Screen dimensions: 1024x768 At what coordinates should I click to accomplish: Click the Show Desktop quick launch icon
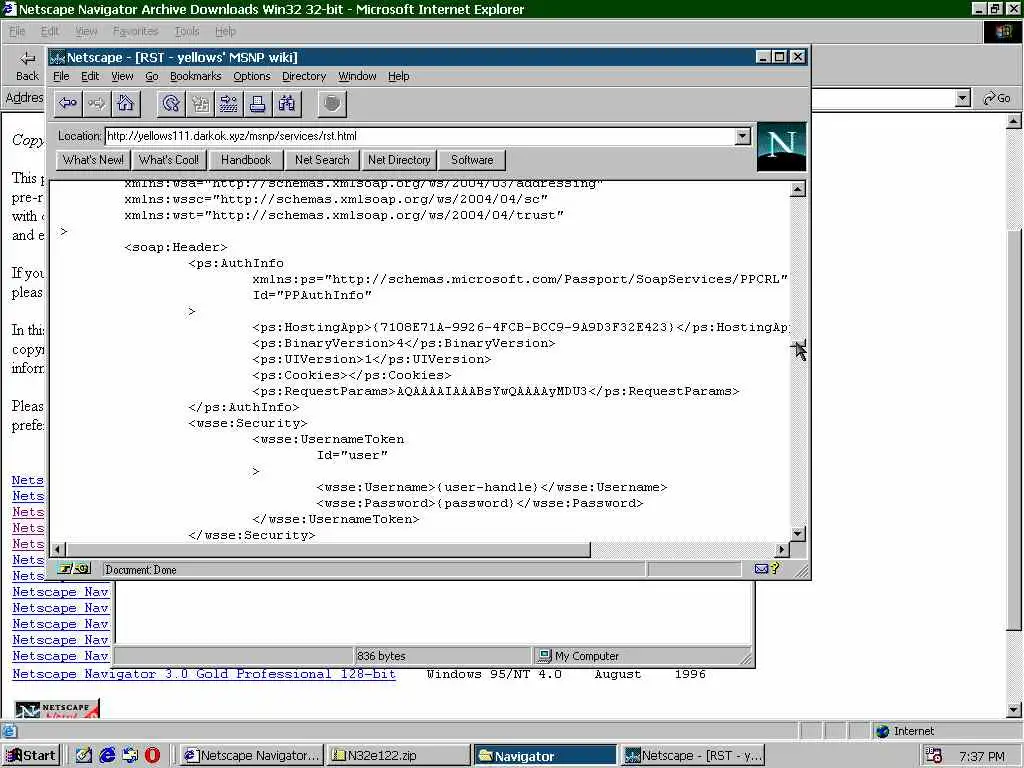(x=84, y=755)
